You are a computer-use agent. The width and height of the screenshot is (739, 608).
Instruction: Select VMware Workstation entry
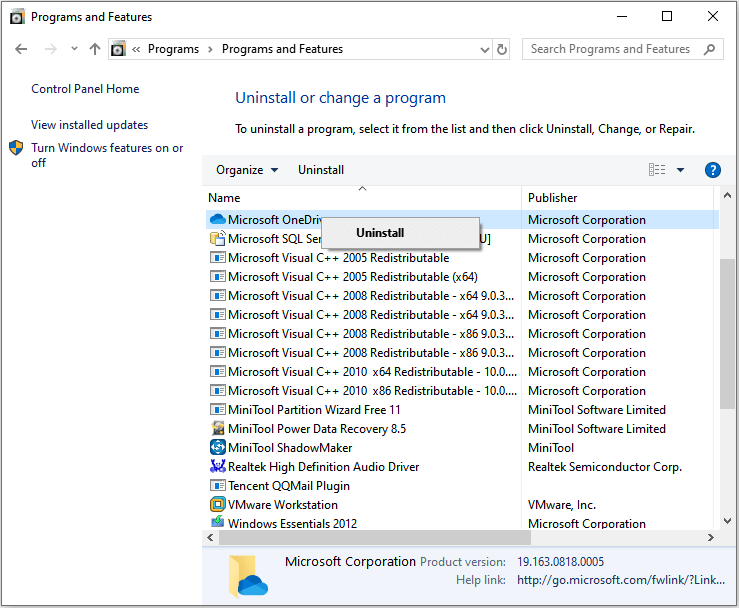[x=283, y=504]
